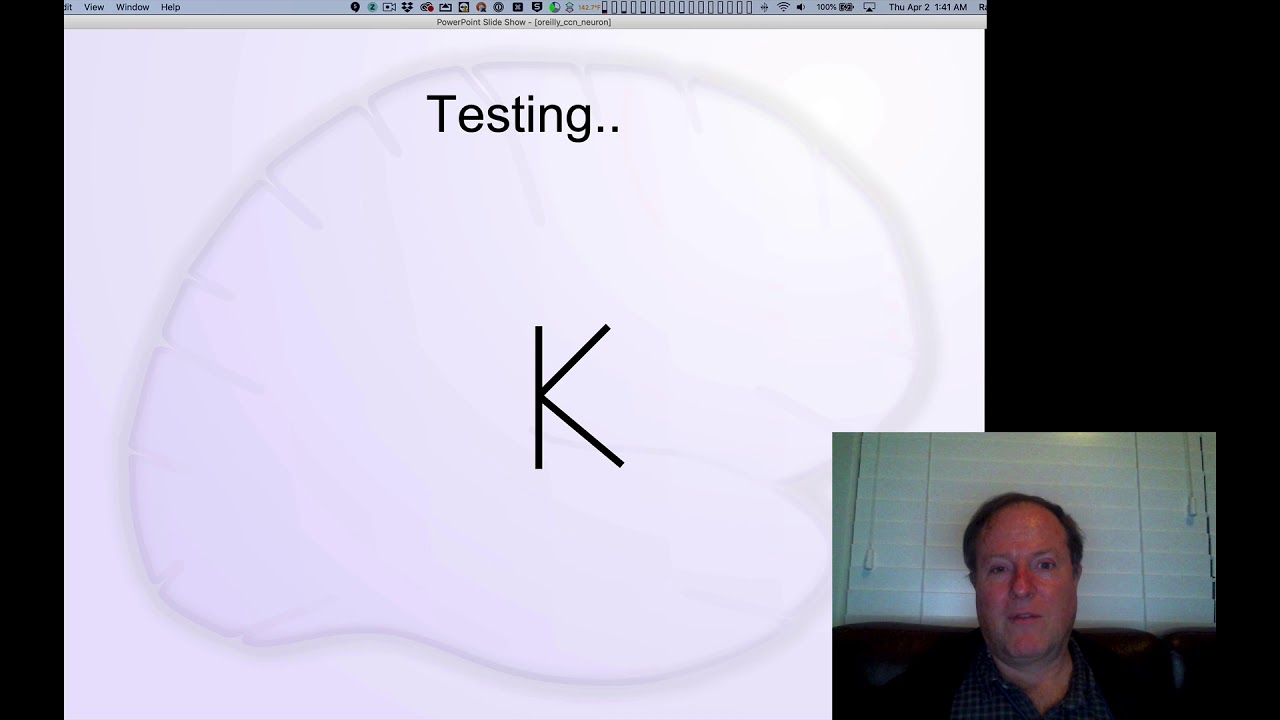Click the webcam video overlay
The height and width of the screenshot is (720, 1280).
[1024, 576]
